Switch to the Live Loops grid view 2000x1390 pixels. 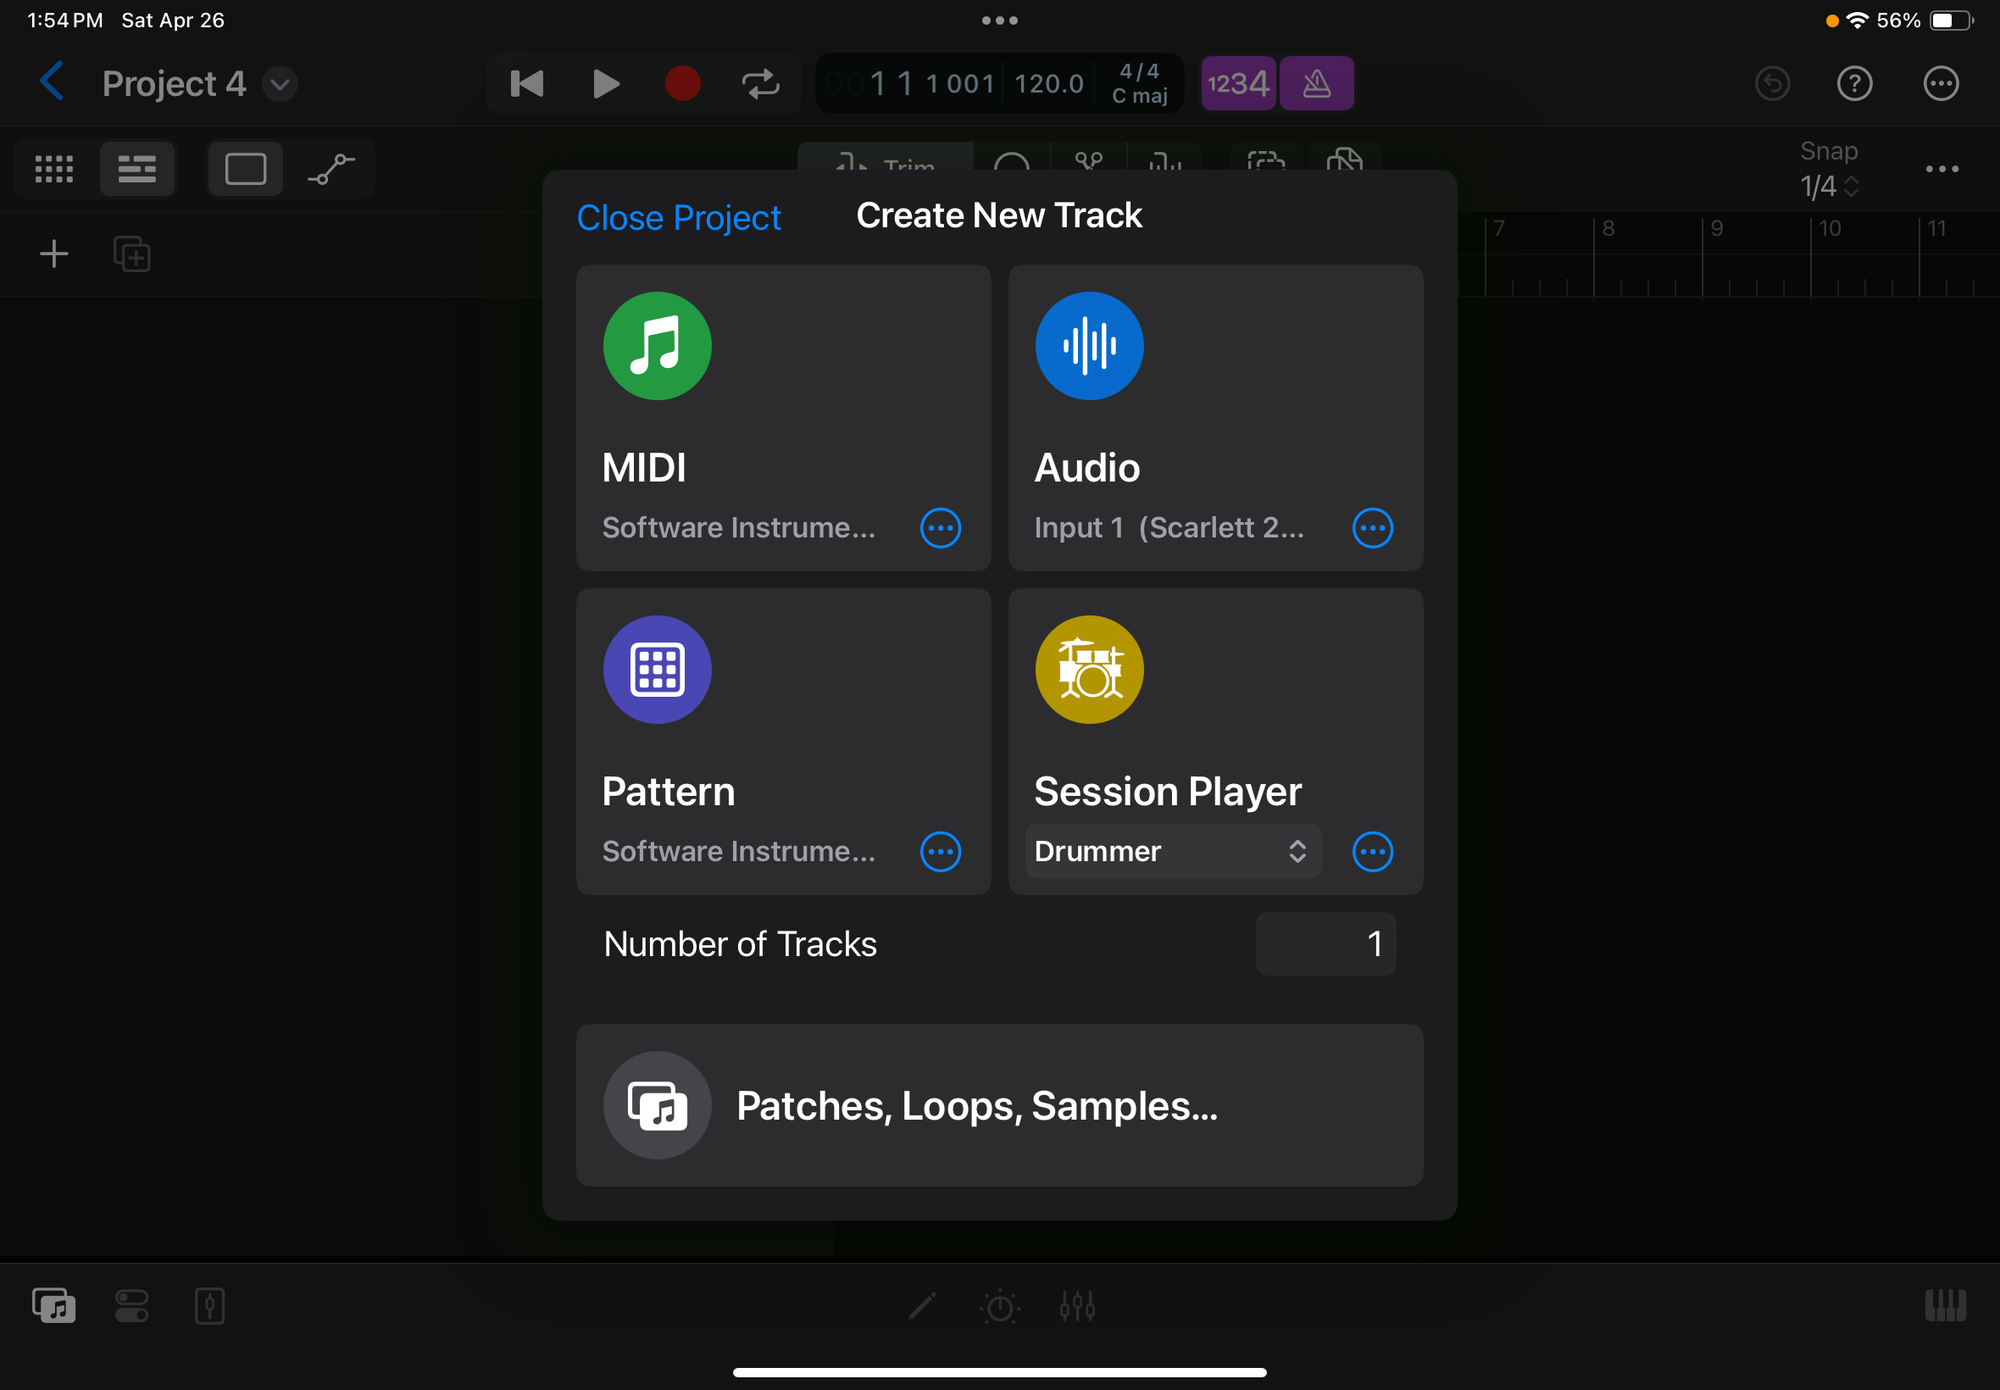[x=54, y=168]
